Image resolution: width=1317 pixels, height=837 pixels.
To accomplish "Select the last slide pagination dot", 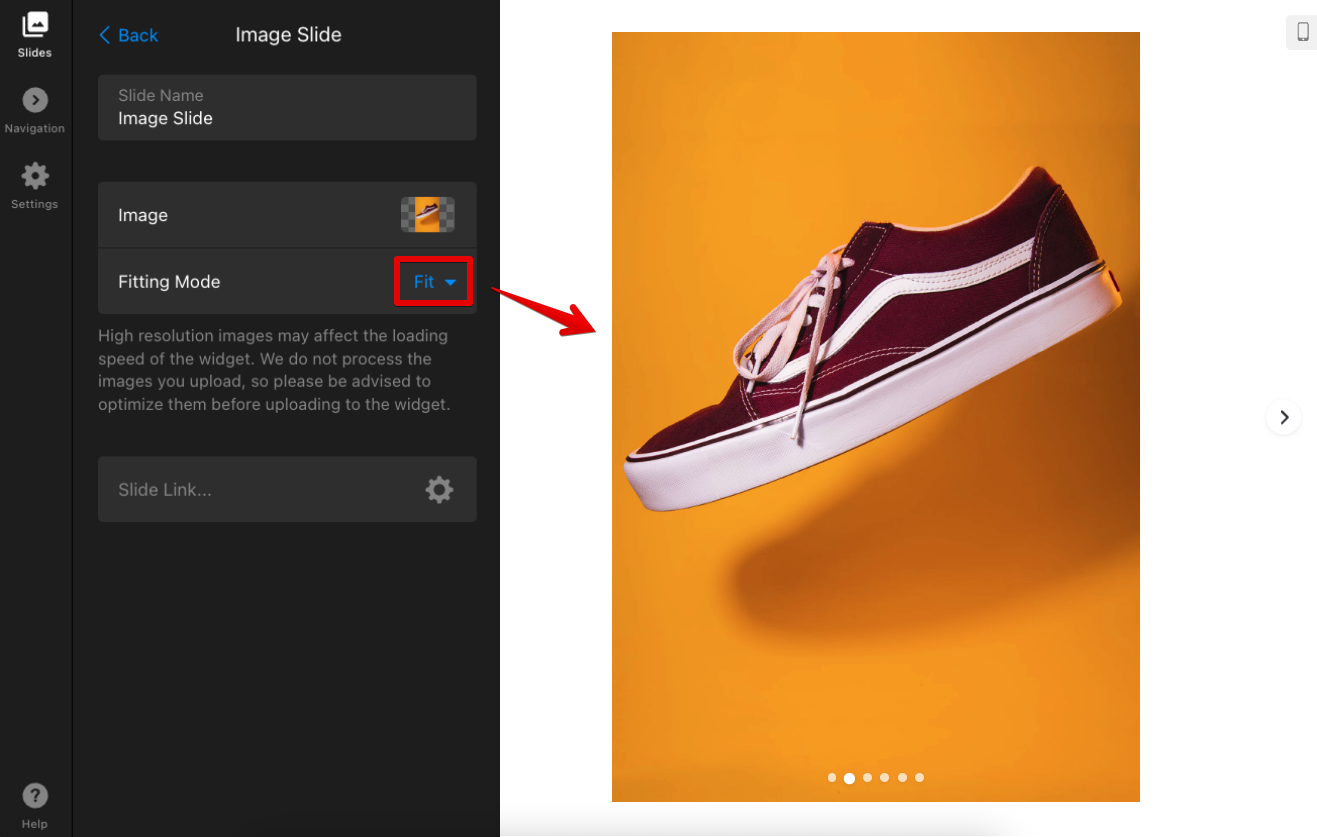I will (x=919, y=777).
